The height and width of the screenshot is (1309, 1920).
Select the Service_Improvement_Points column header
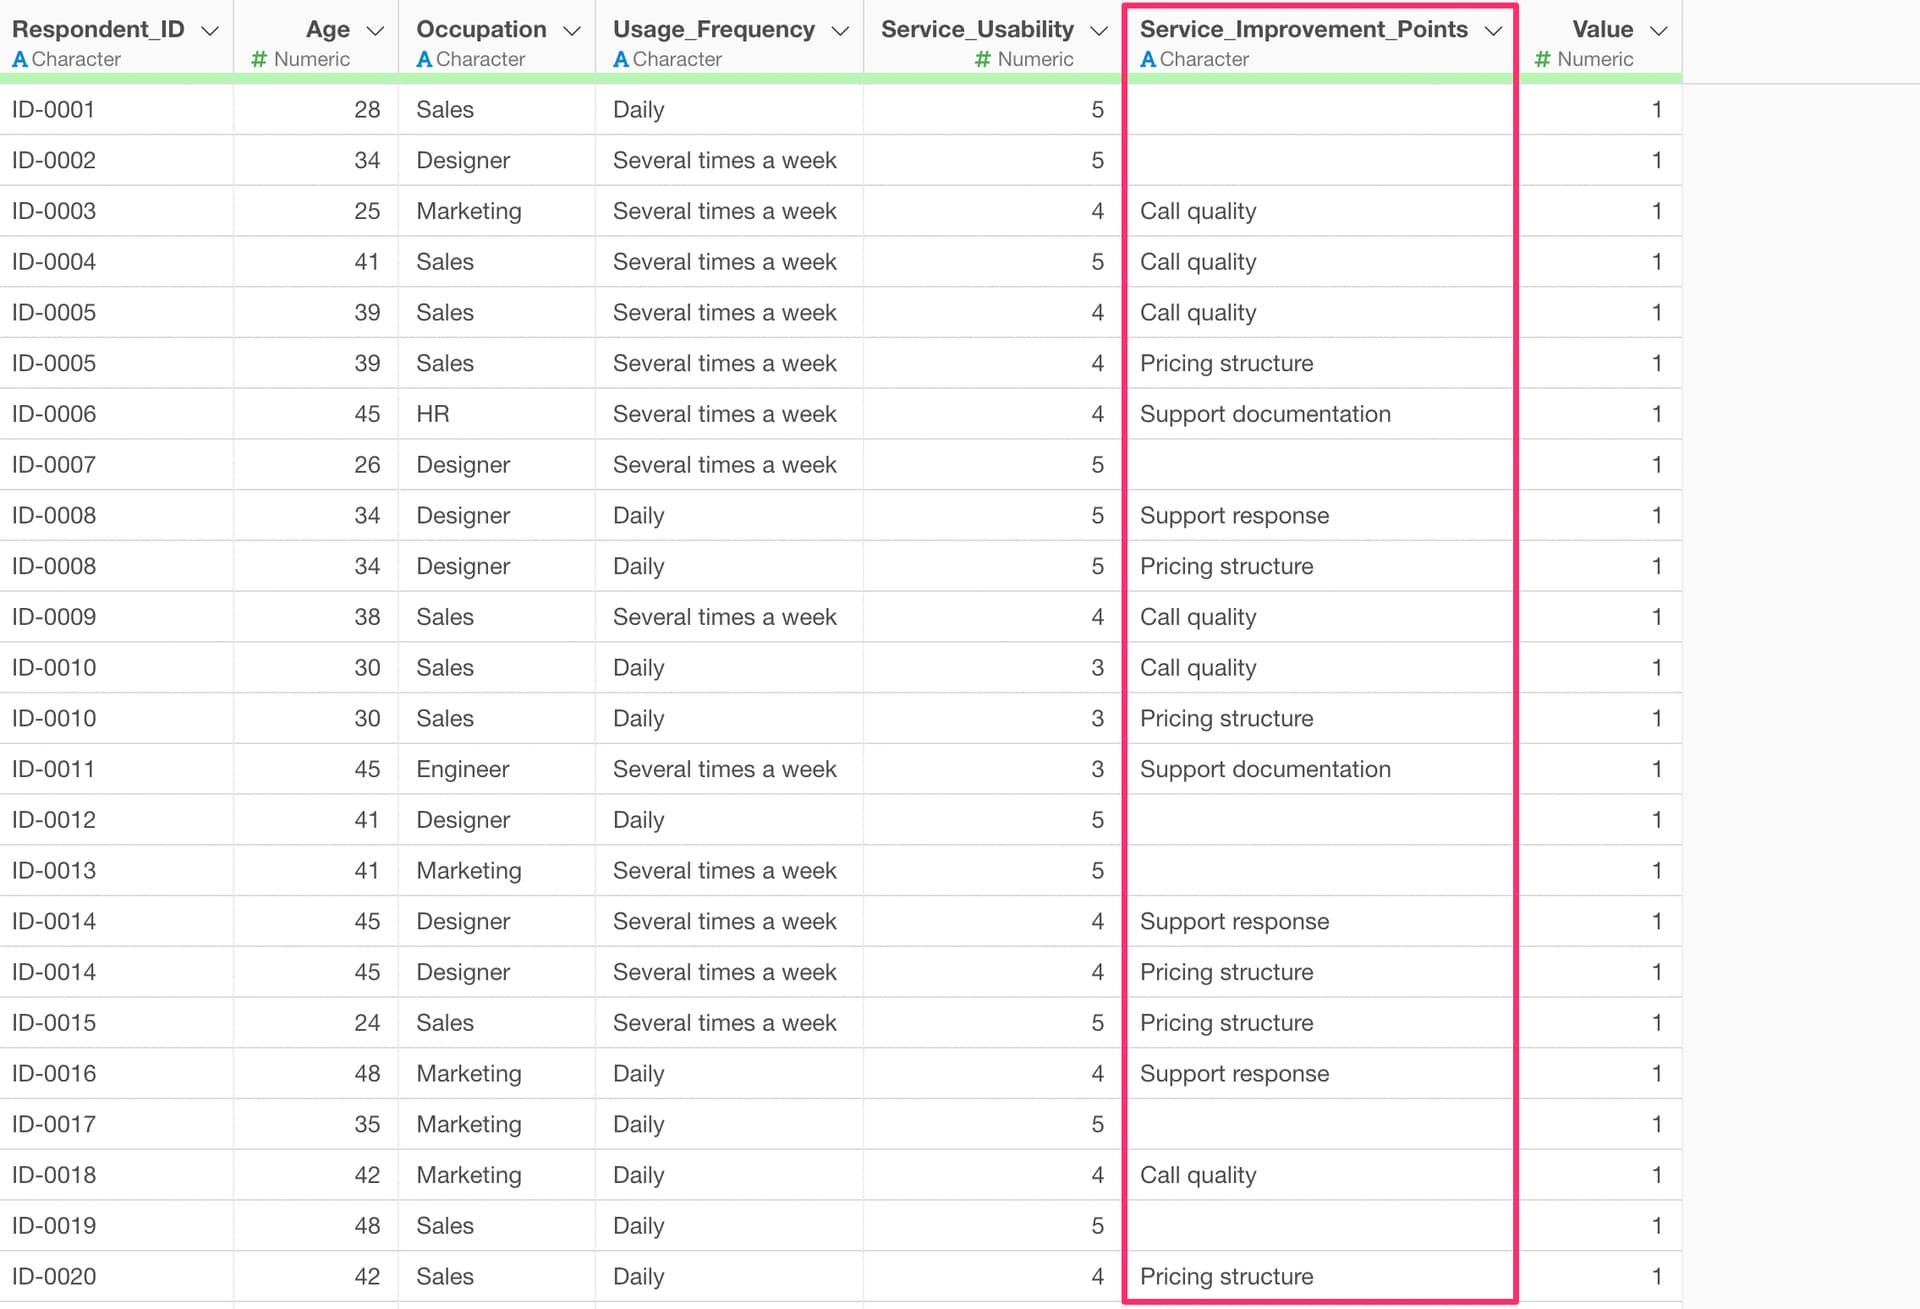[1303, 30]
